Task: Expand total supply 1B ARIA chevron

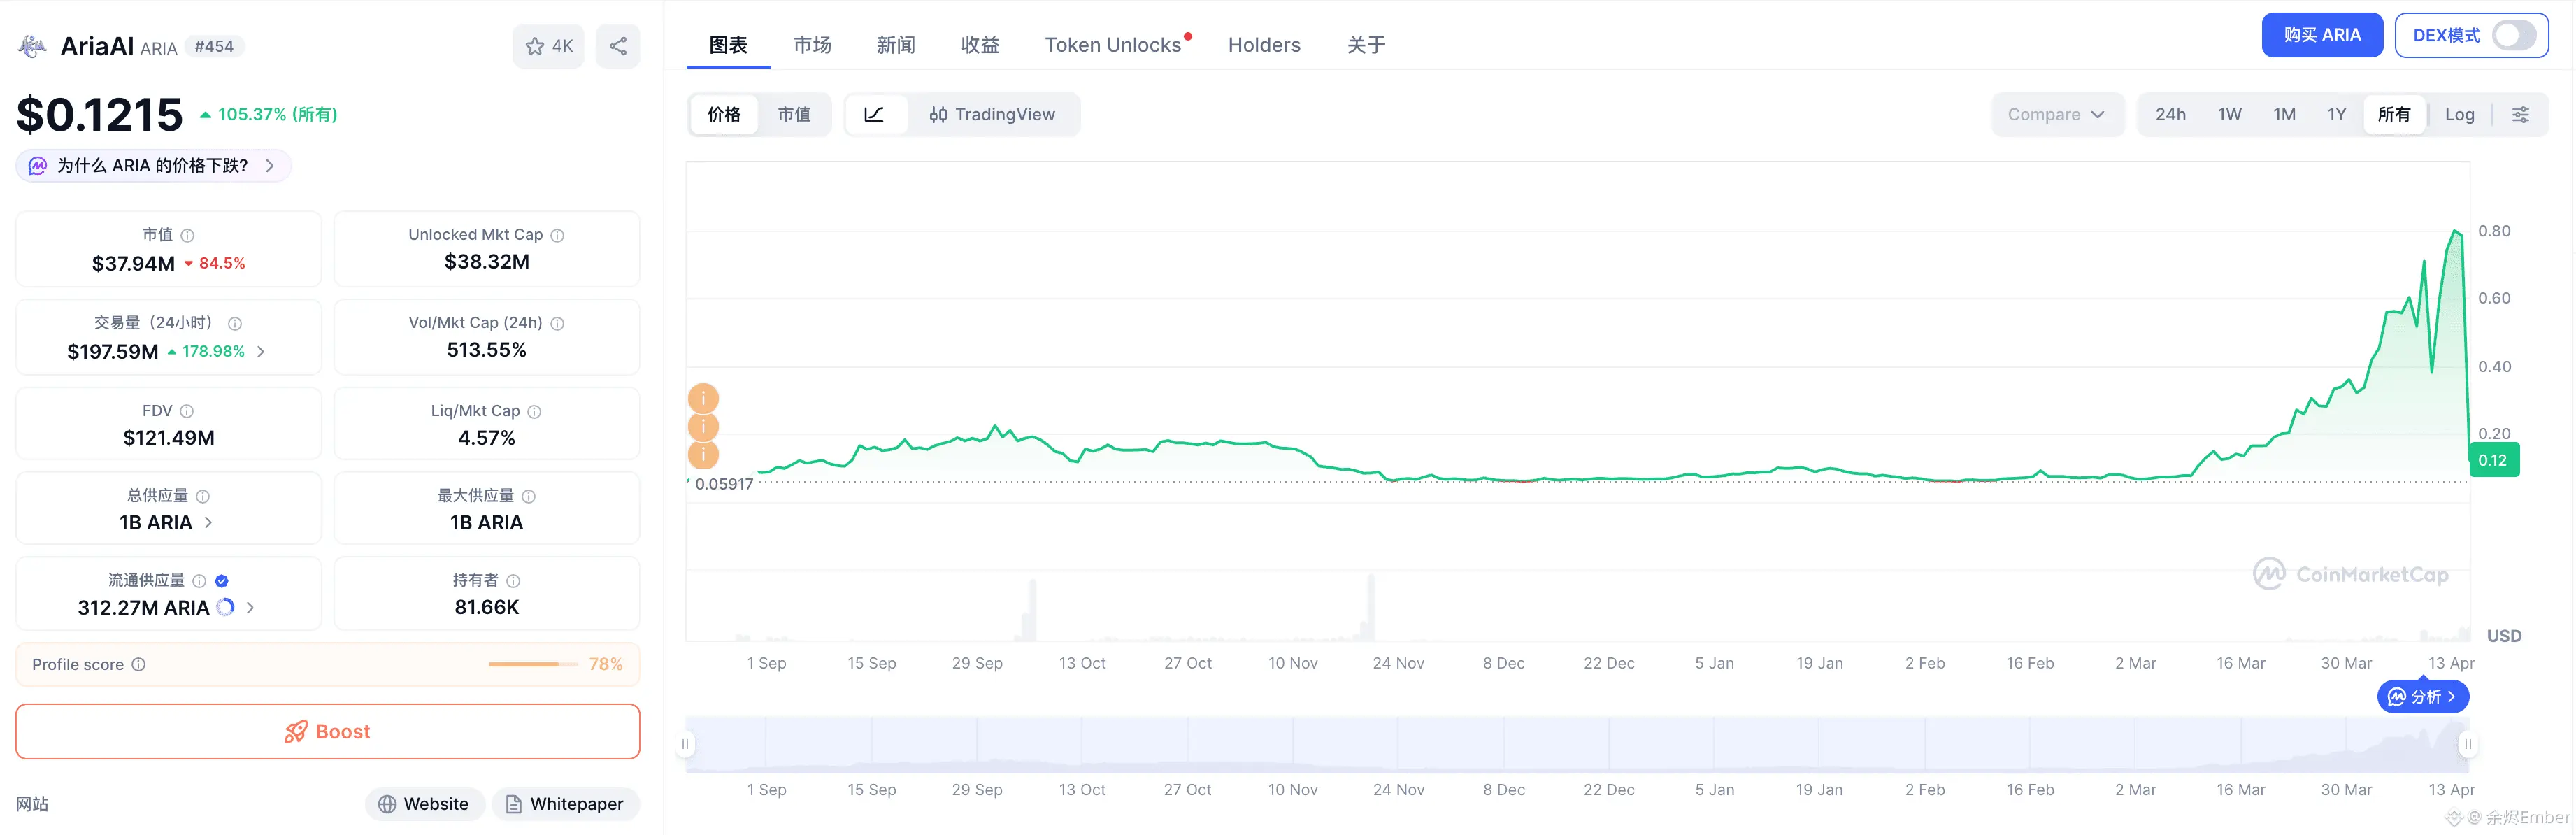Action: (x=209, y=522)
